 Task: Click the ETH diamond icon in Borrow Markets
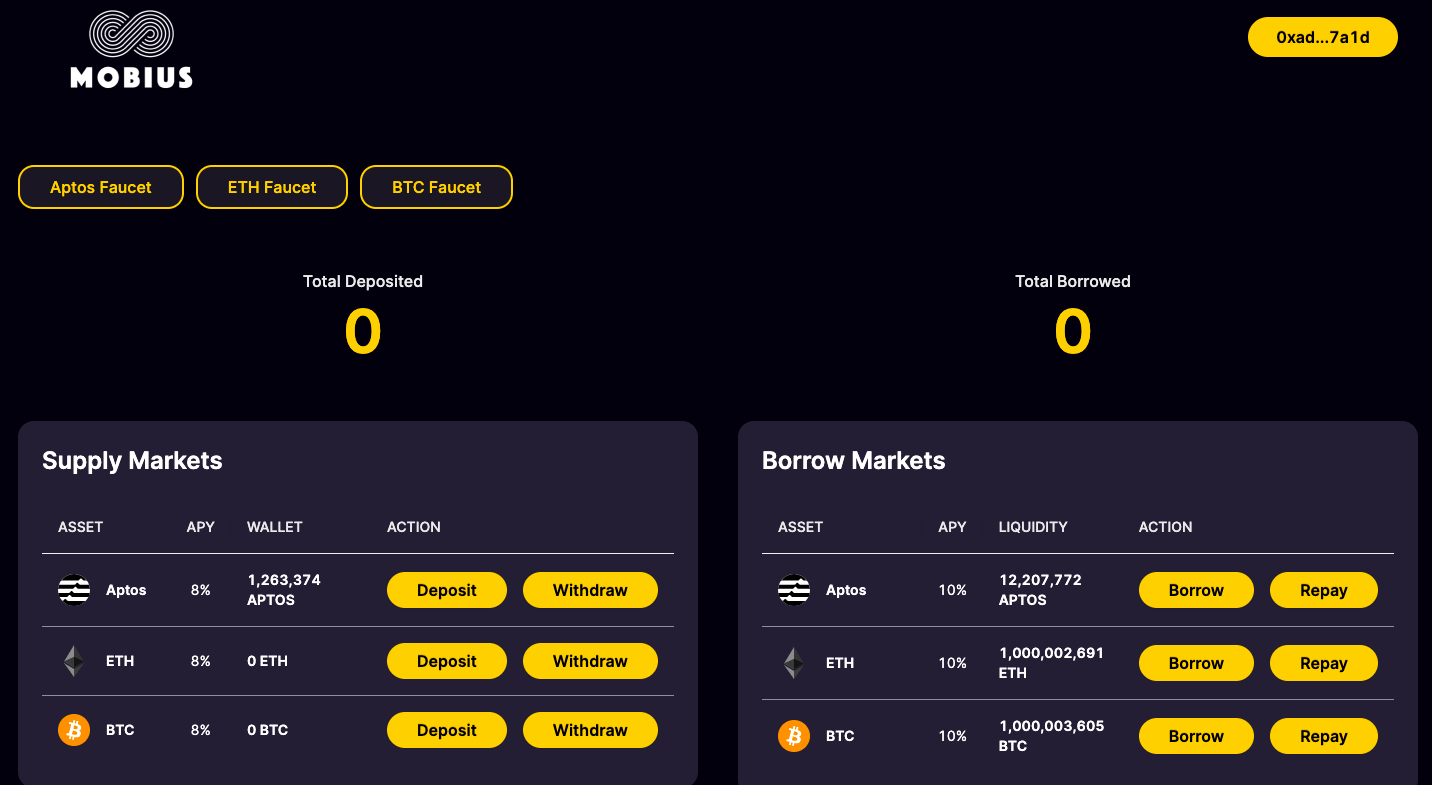pos(794,663)
